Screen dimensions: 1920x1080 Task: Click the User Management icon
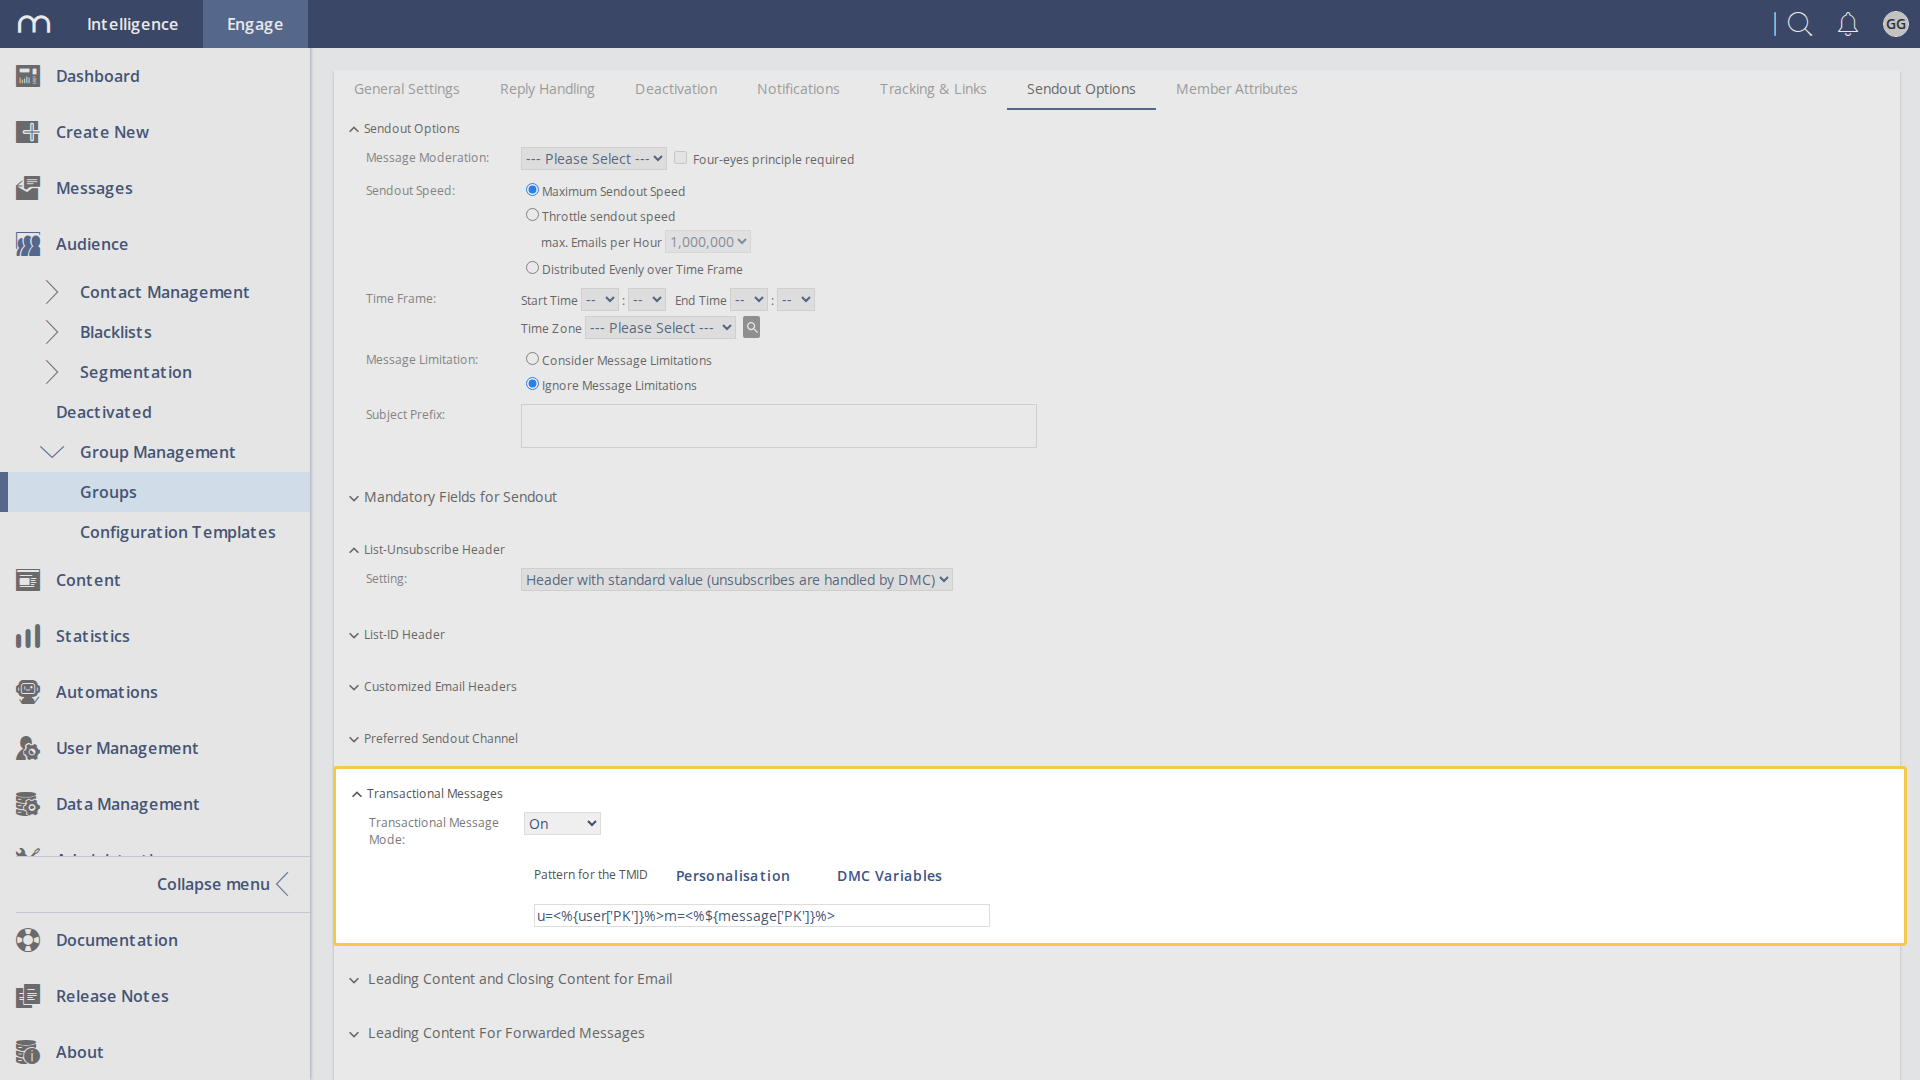pos(28,748)
